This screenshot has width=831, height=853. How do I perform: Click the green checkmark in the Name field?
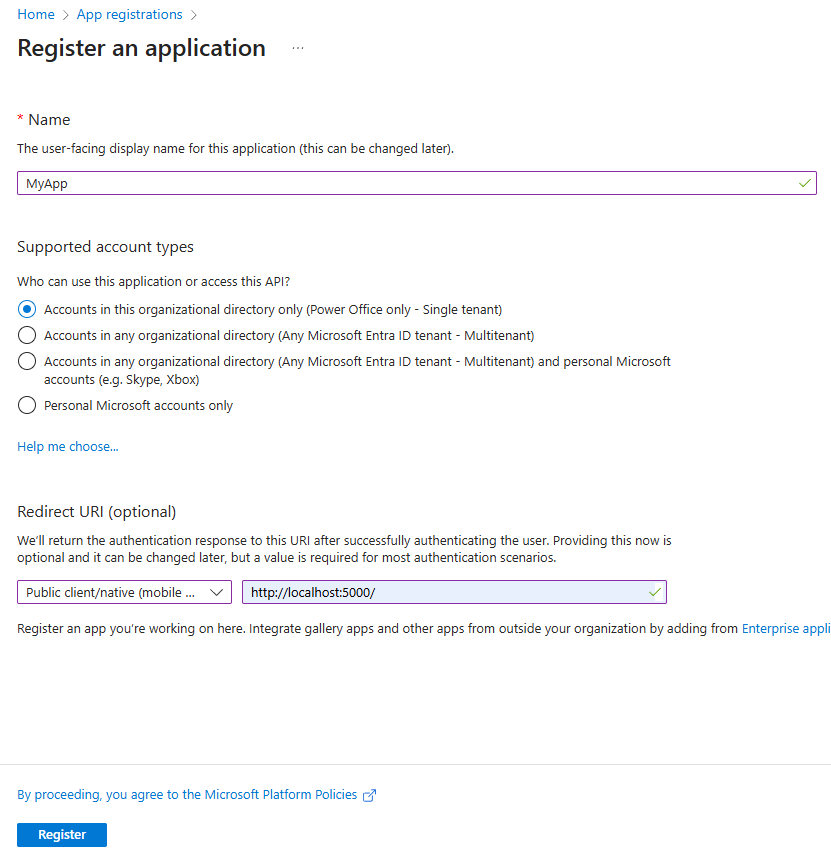coord(805,184)
